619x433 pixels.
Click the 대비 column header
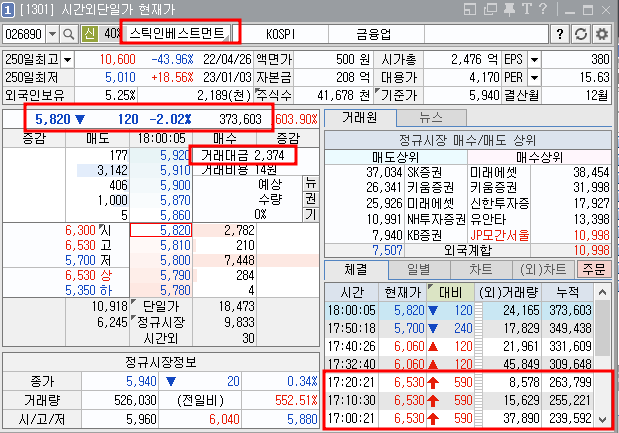[x=450, y=292]
